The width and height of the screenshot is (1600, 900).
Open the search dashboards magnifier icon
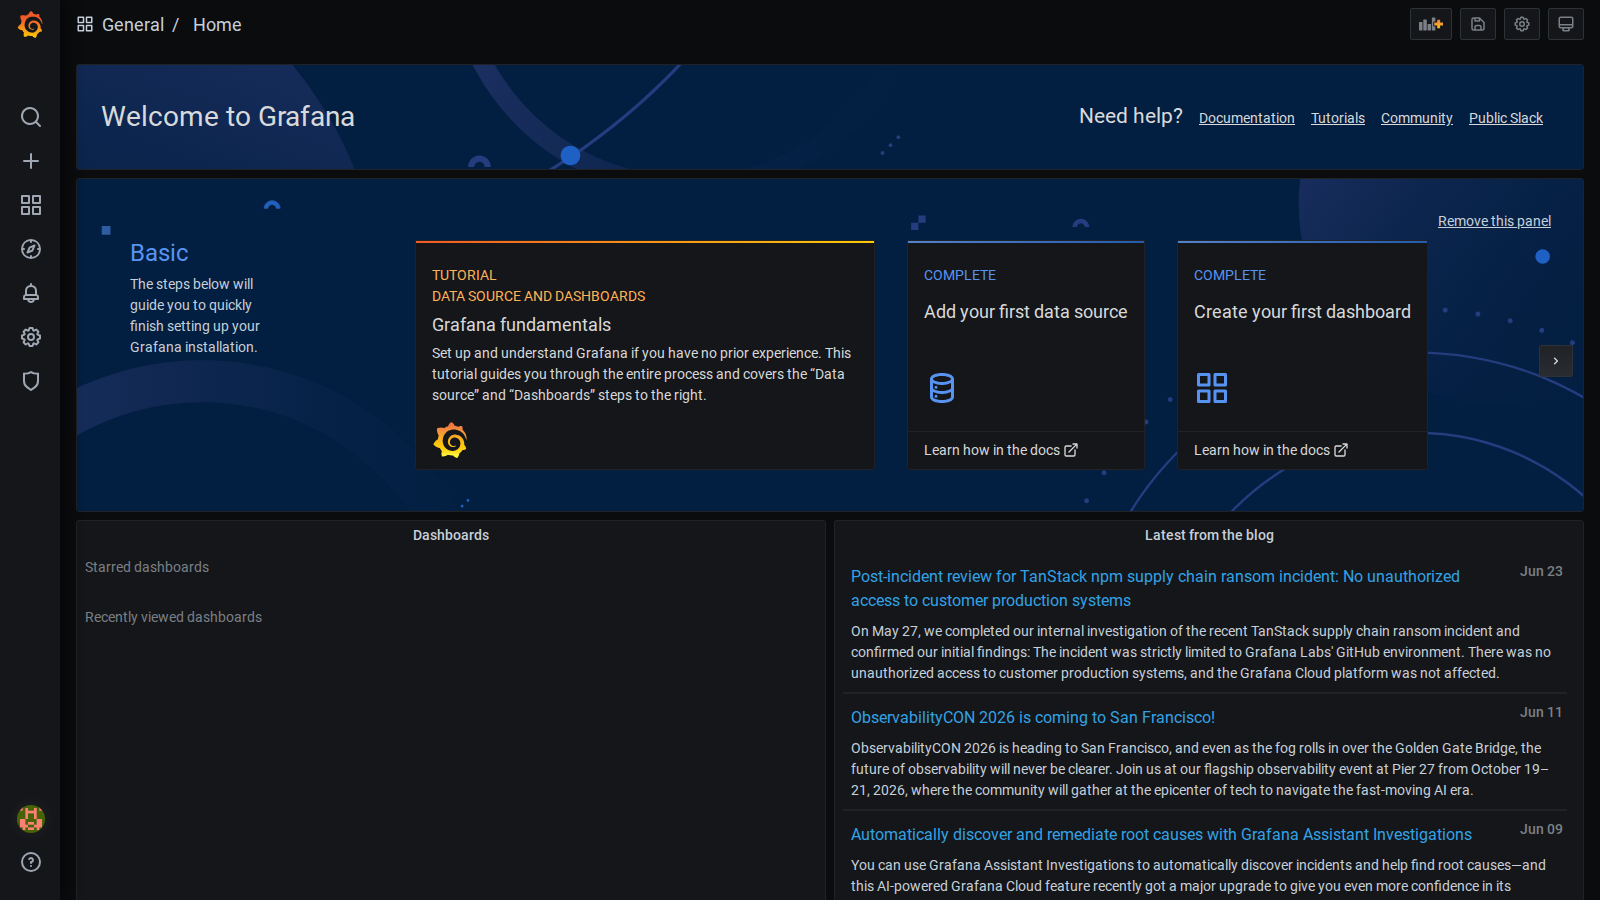coord(31,117)
